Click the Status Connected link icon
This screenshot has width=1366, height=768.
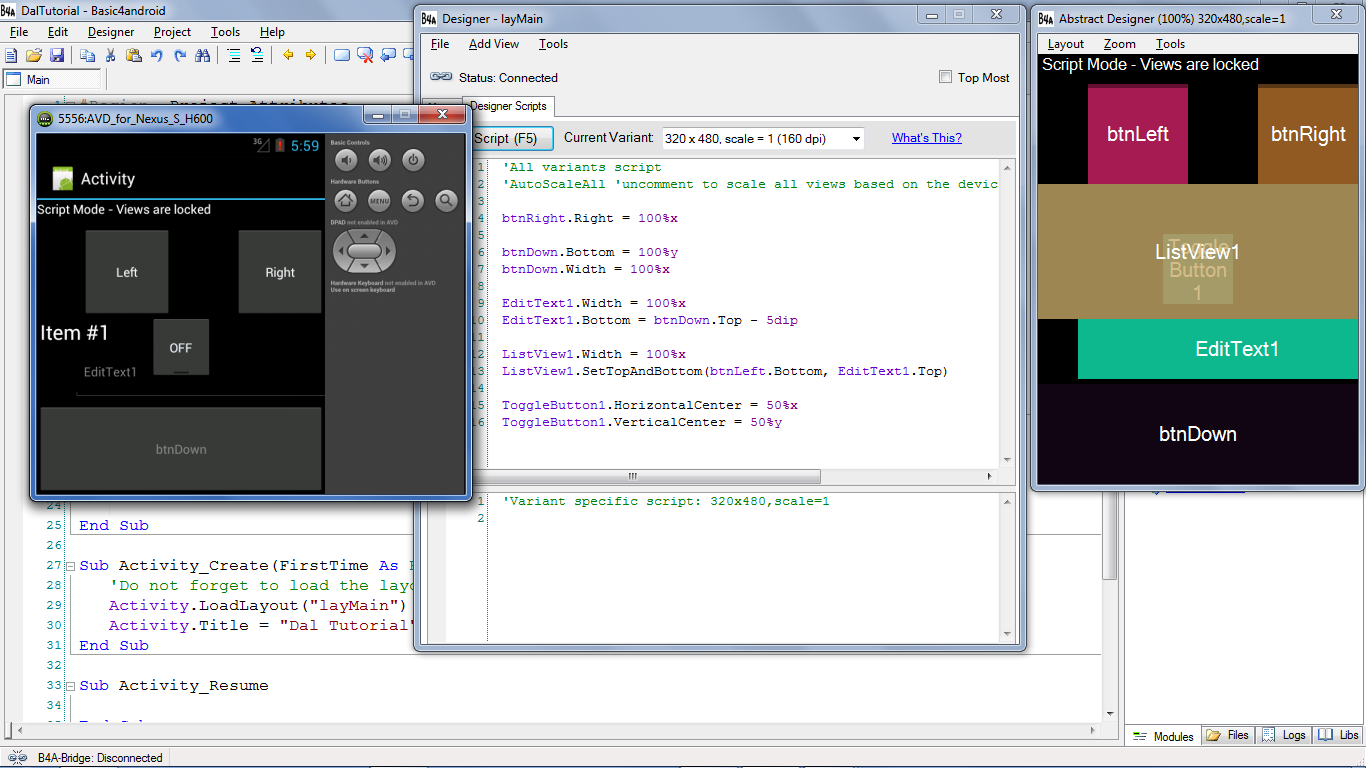tap(441, 77)
